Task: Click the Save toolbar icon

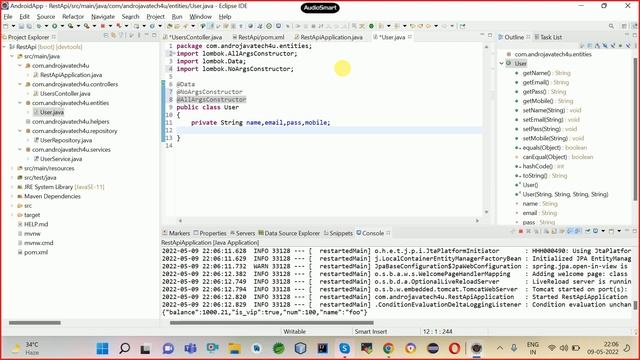Action: click(x=21, y=26)
